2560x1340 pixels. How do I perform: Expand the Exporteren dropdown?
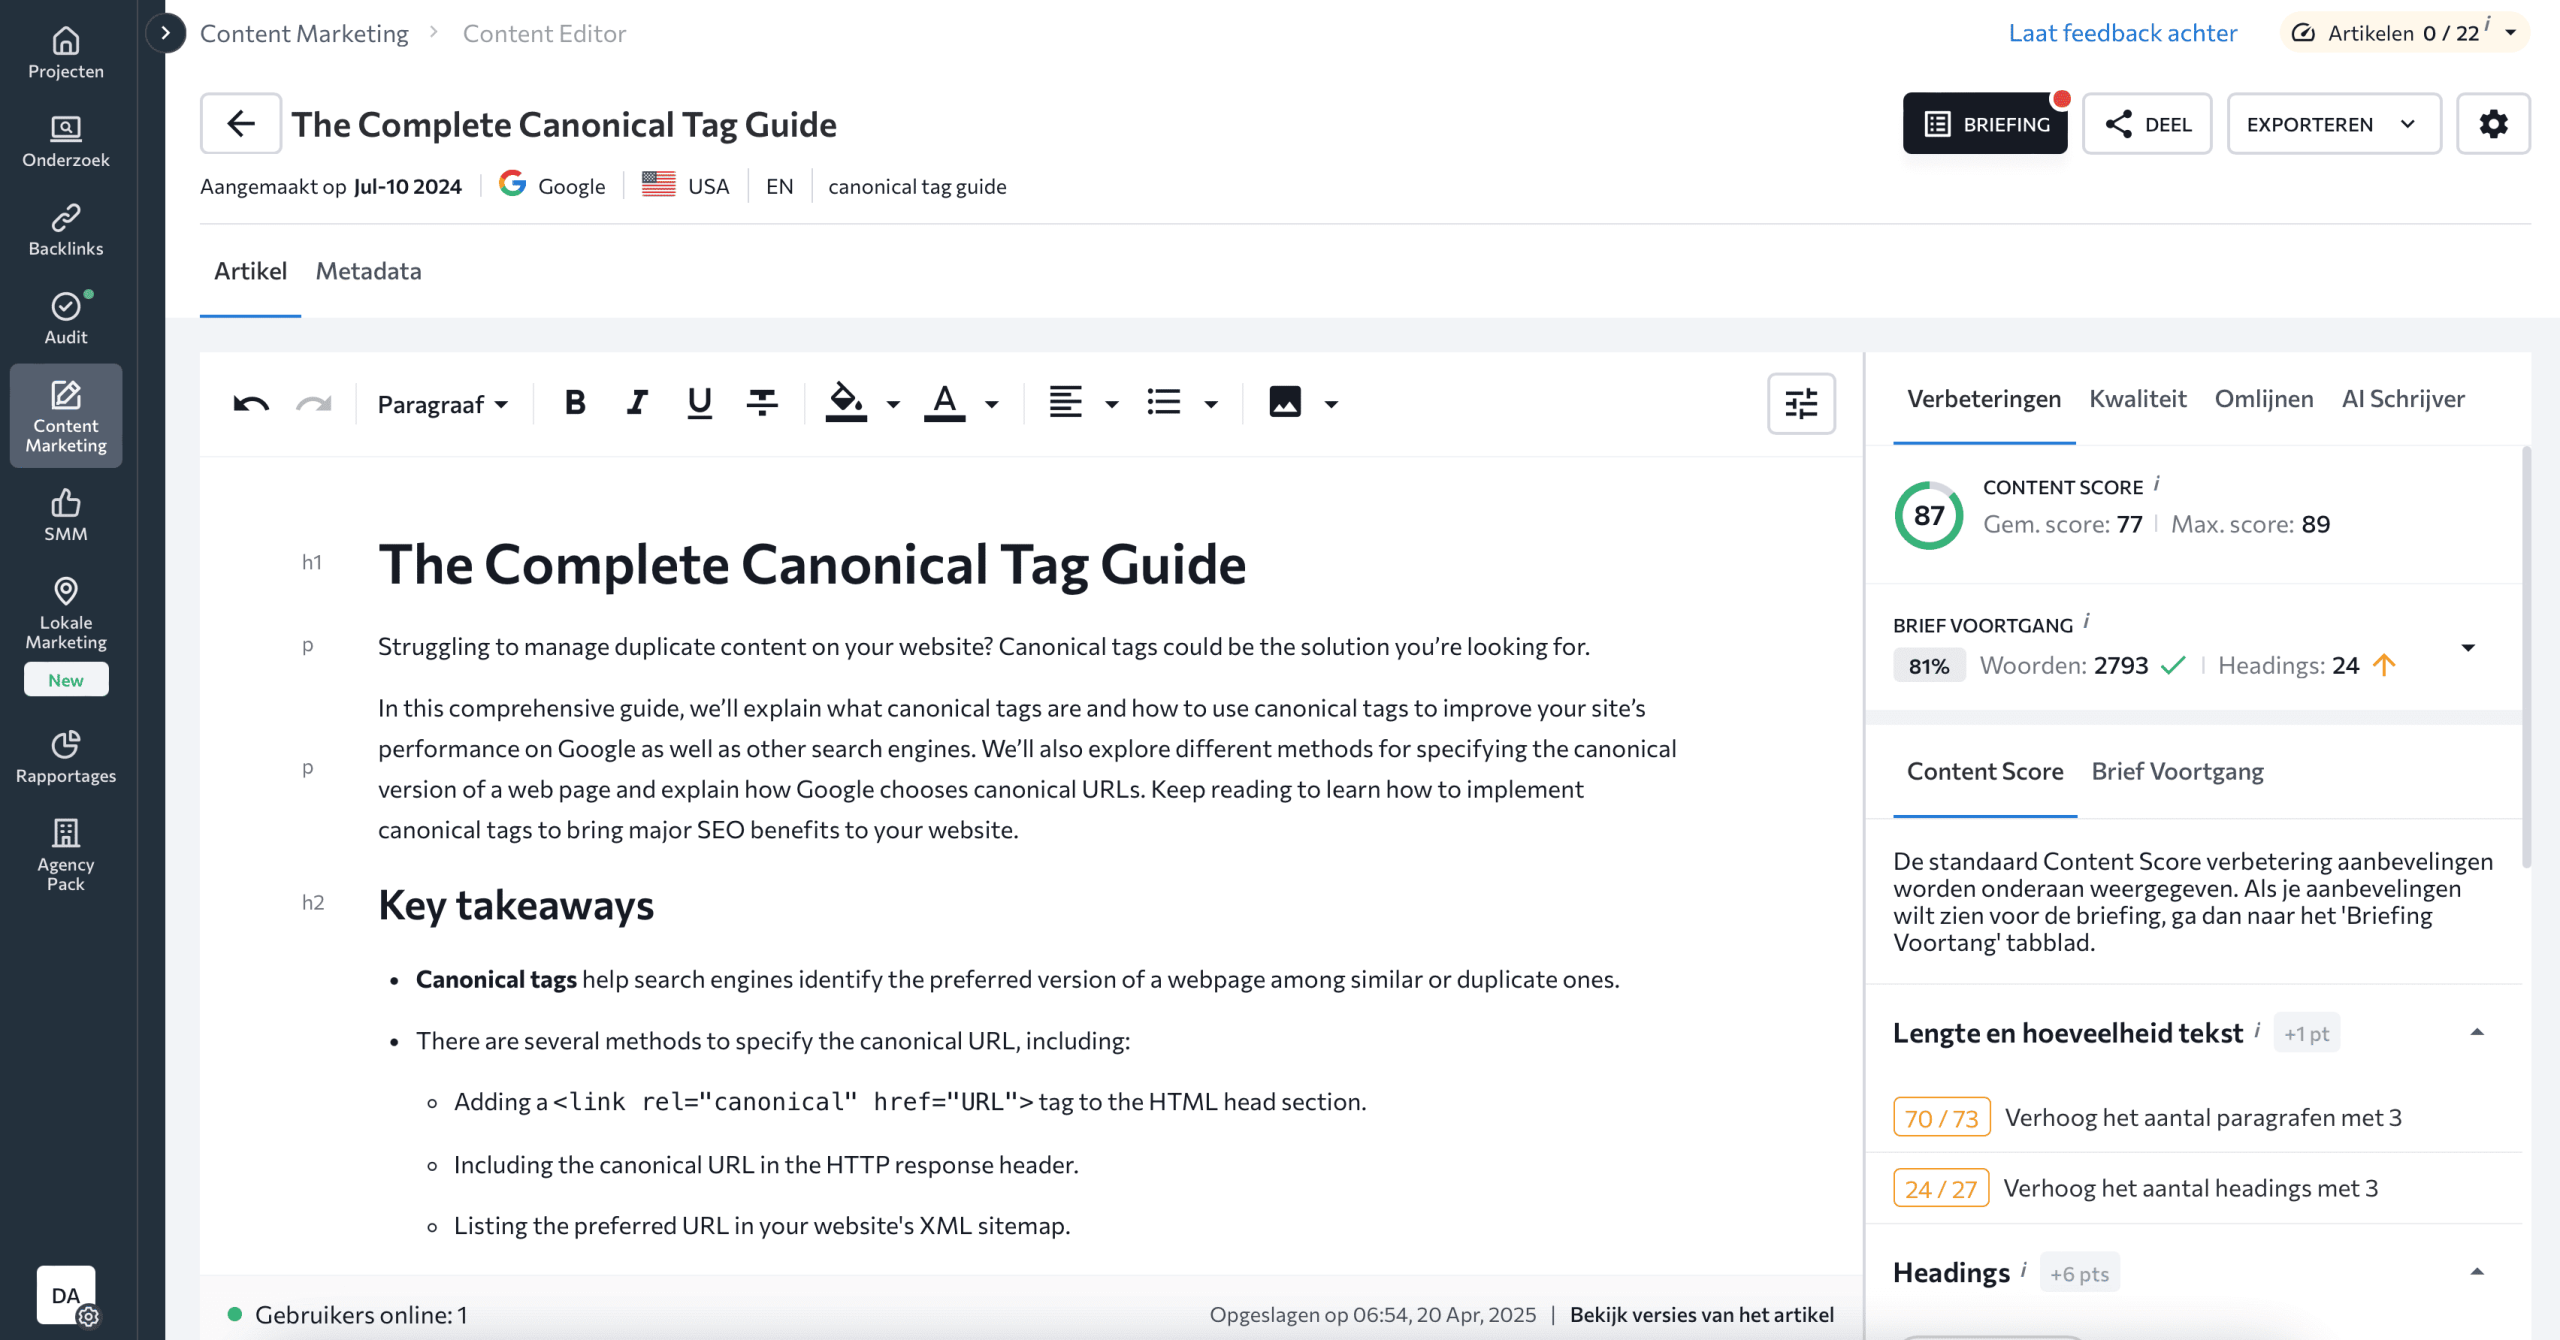(x=2334, y=124)
